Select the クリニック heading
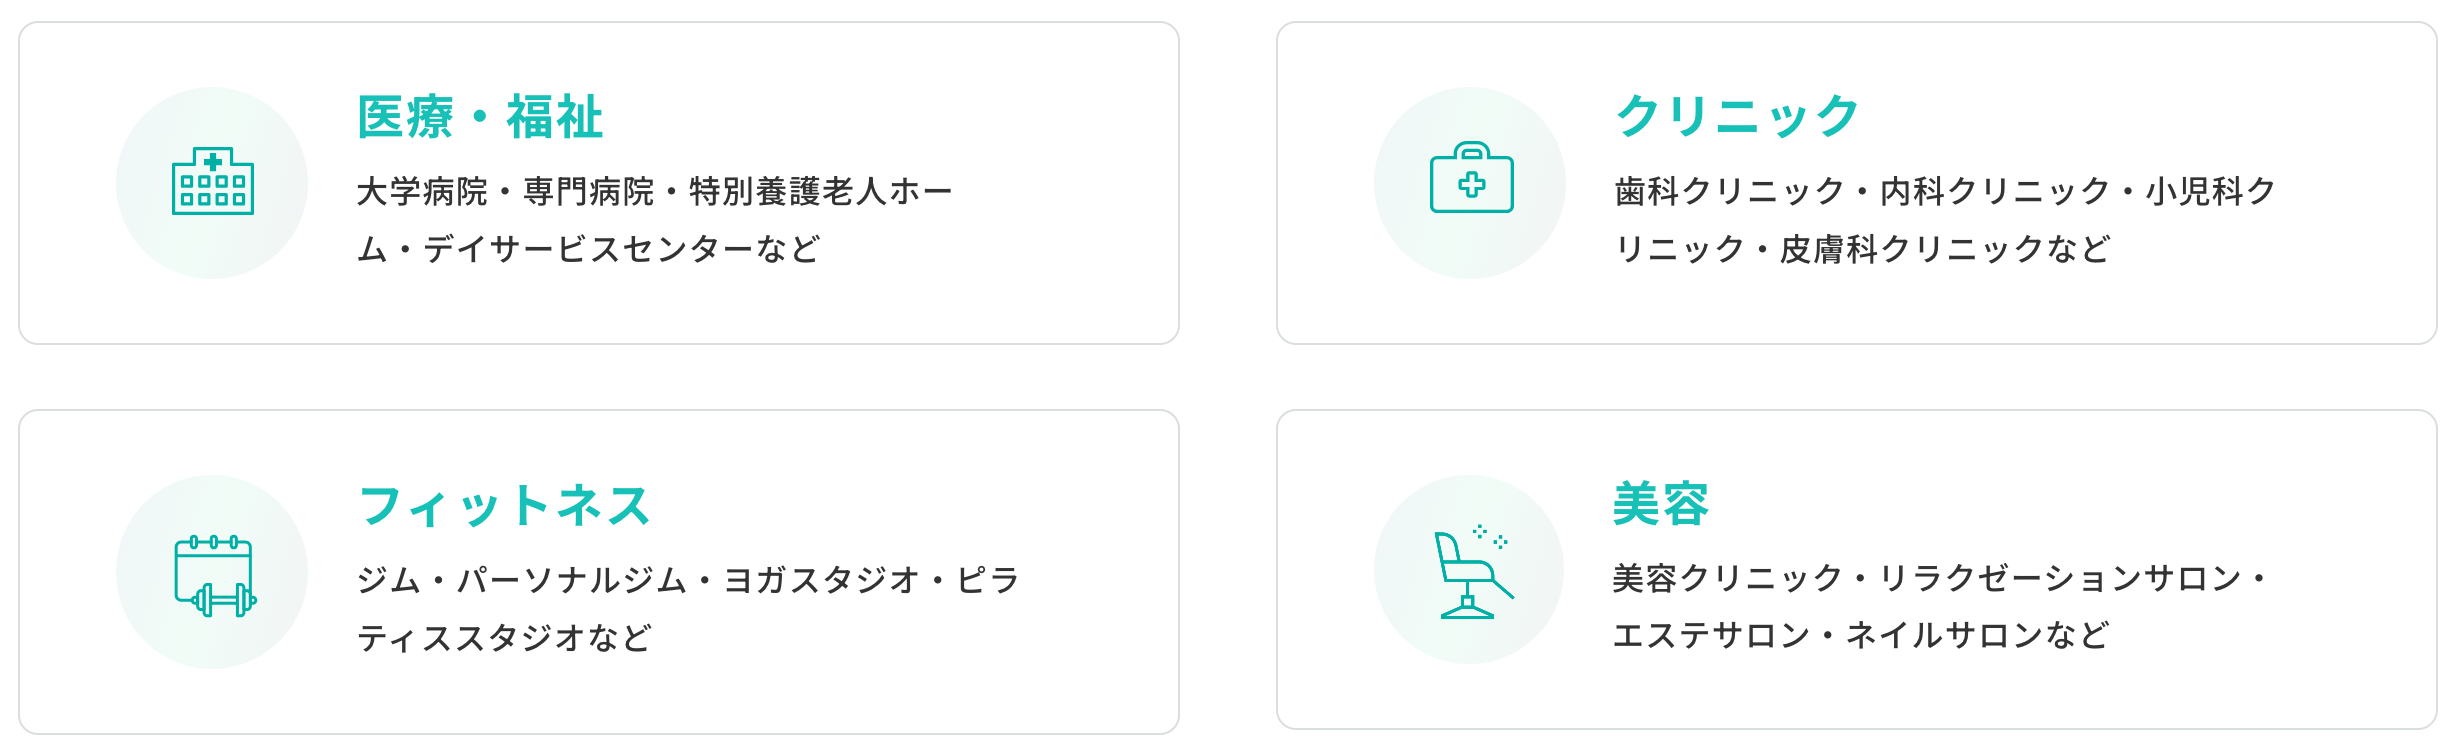The height and width of the screenshot is (752, 2460). tap(1738, 116)
